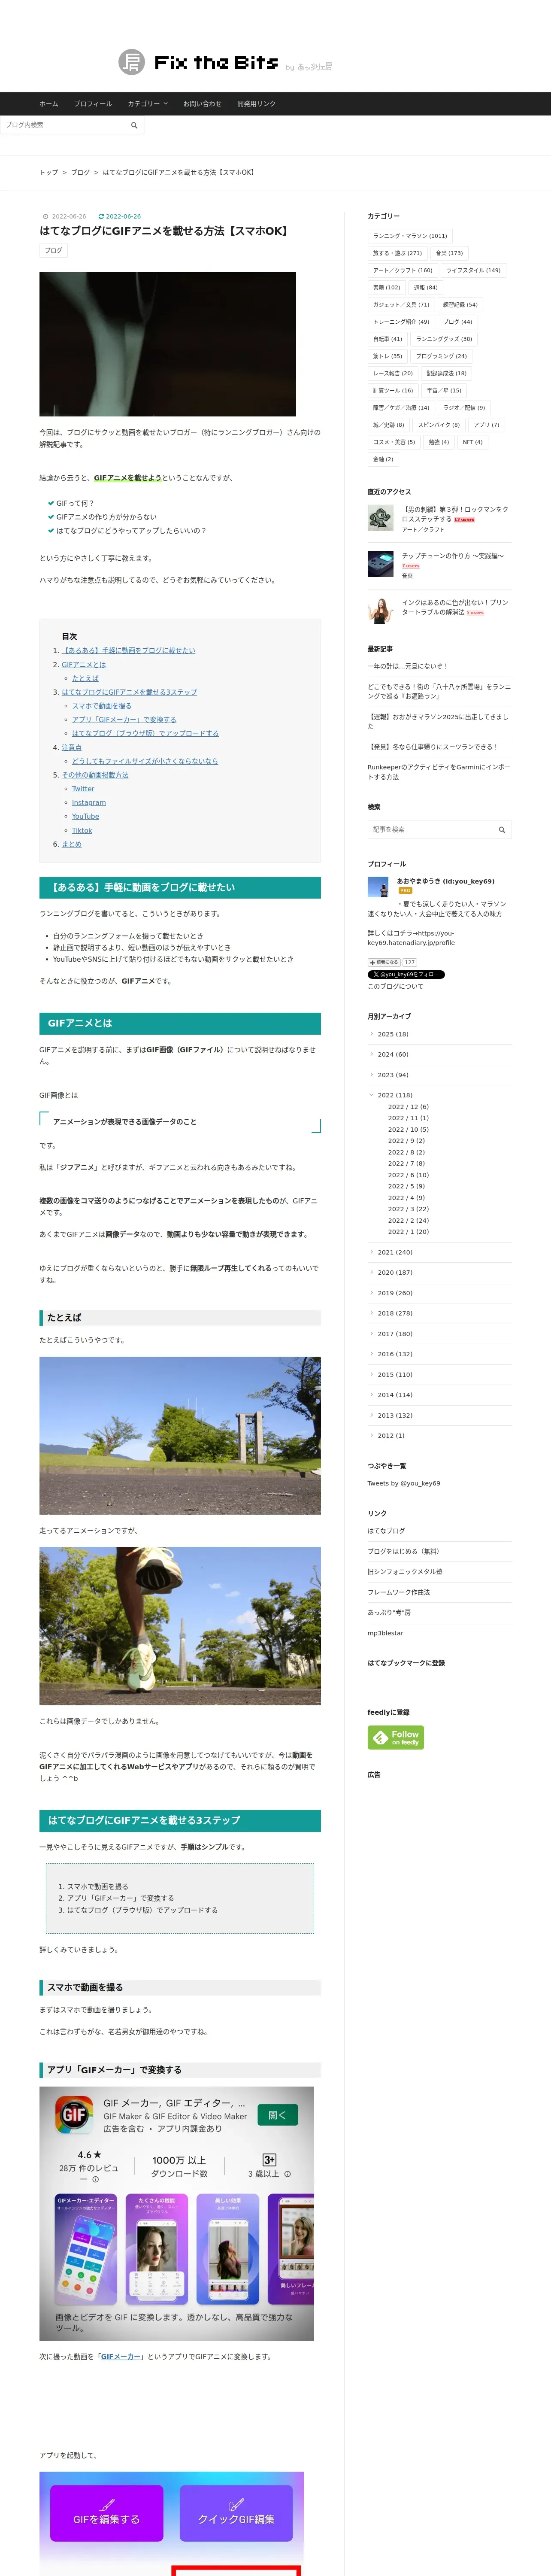Select category 音楽 (173)
Viewport: 551px width, 2576px height.
tap(449, 253)
